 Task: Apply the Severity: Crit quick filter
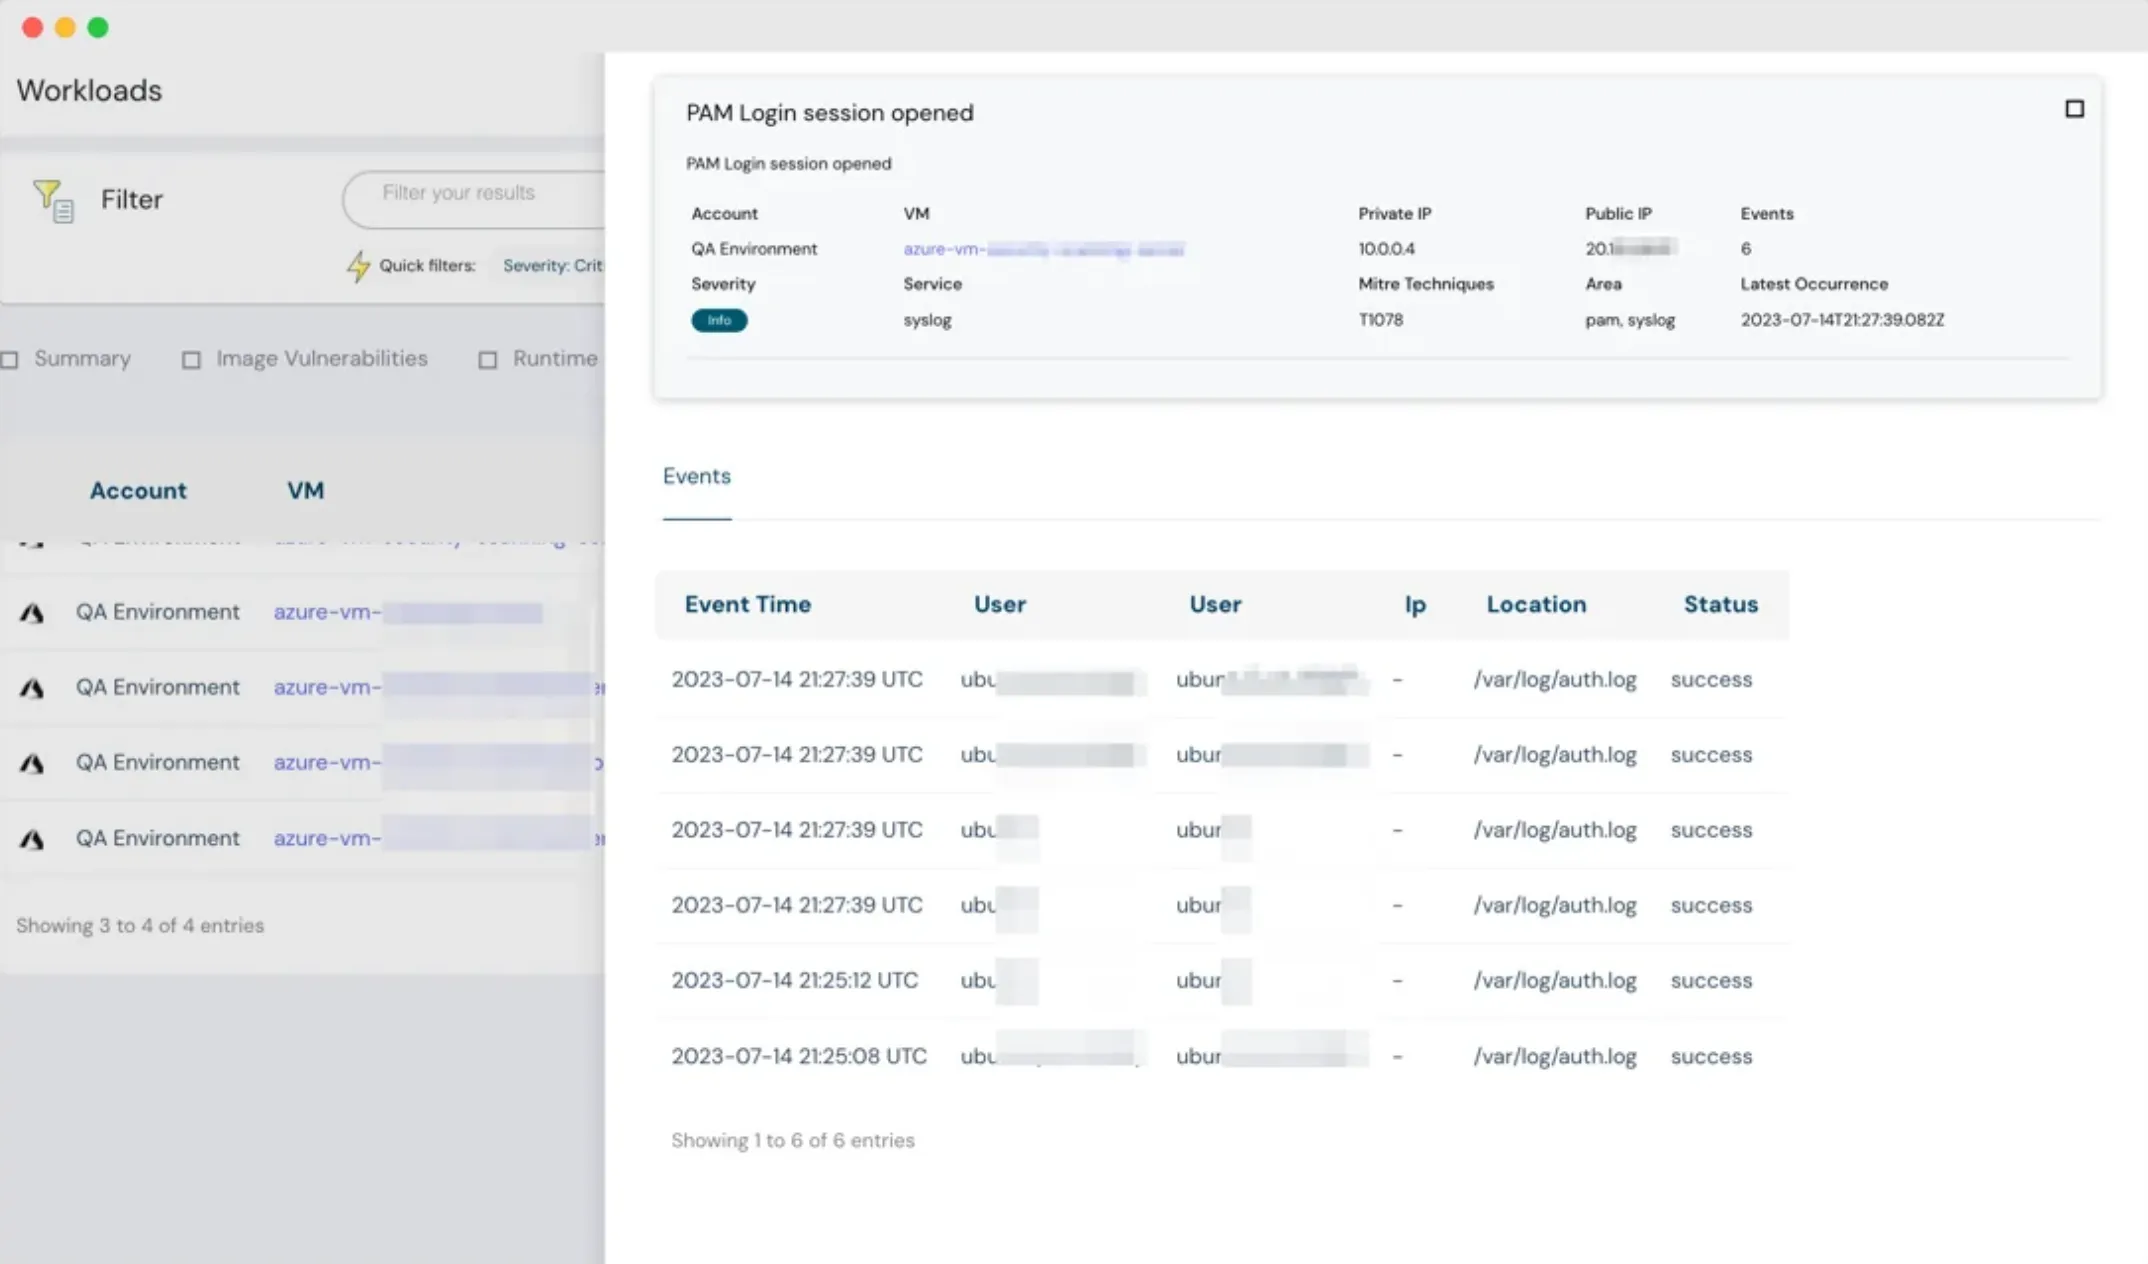(551, 266)
